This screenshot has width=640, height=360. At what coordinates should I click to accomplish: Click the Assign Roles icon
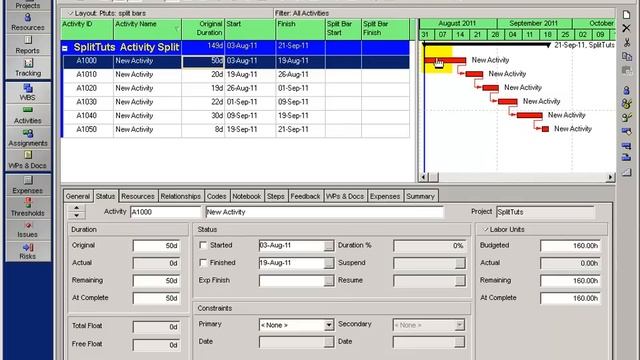[627, 118]
